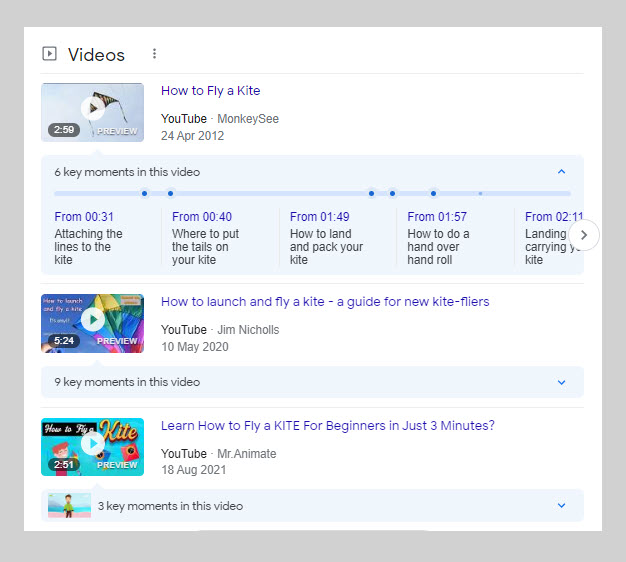Play the 2:51 Mr.Animate video thumbnail
Viewport: 626px width, 562px height.
pos(92,446)
